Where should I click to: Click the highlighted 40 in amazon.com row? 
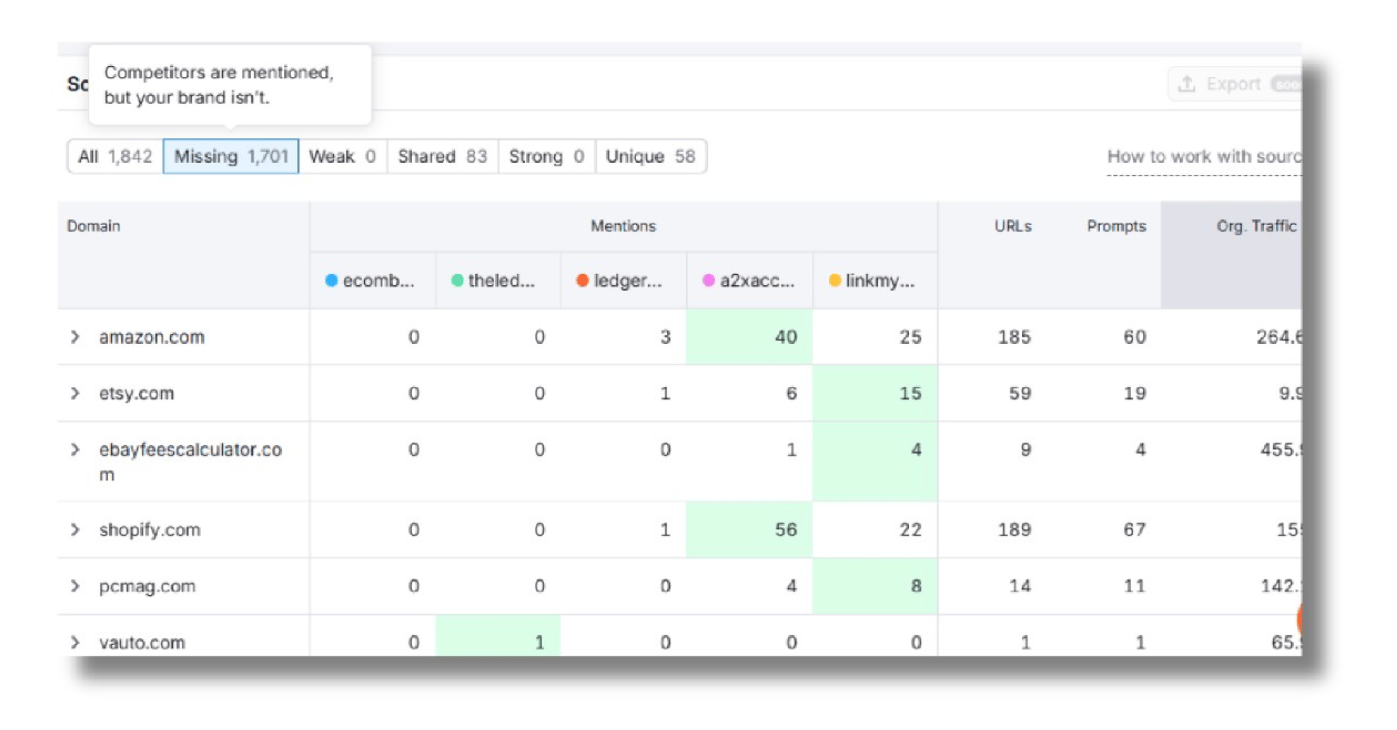click(786, 337)
